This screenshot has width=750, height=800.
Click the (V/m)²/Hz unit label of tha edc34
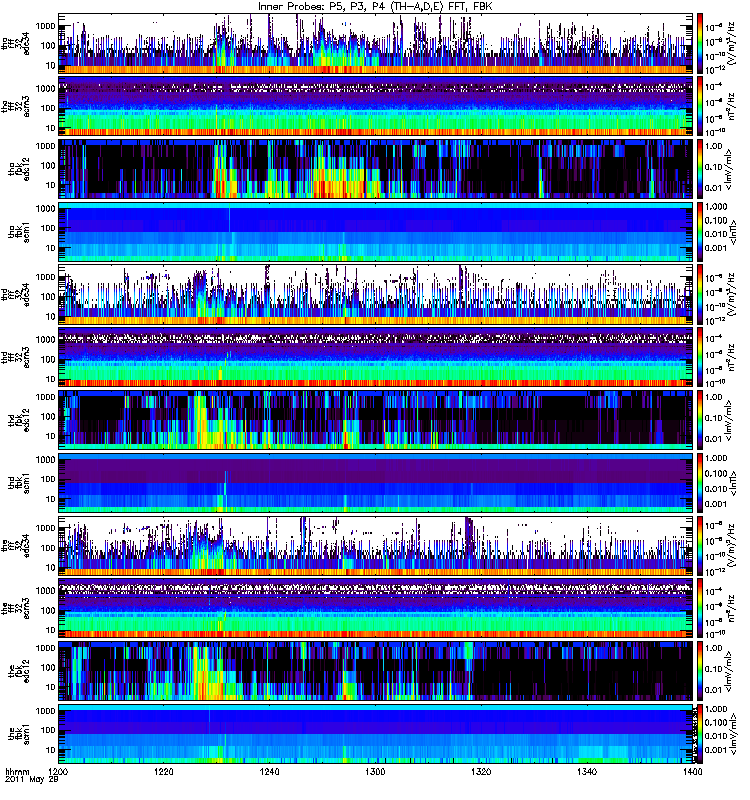732,43
